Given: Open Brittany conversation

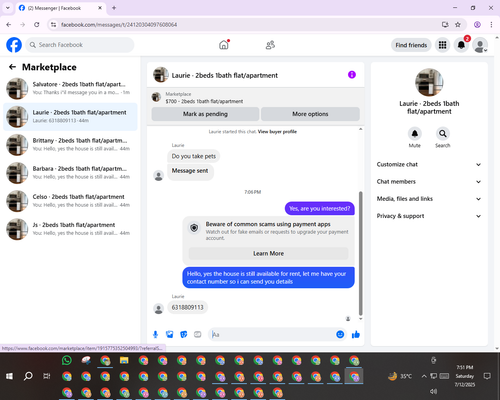Looking at the screenshot, I should tap(70, 145).
